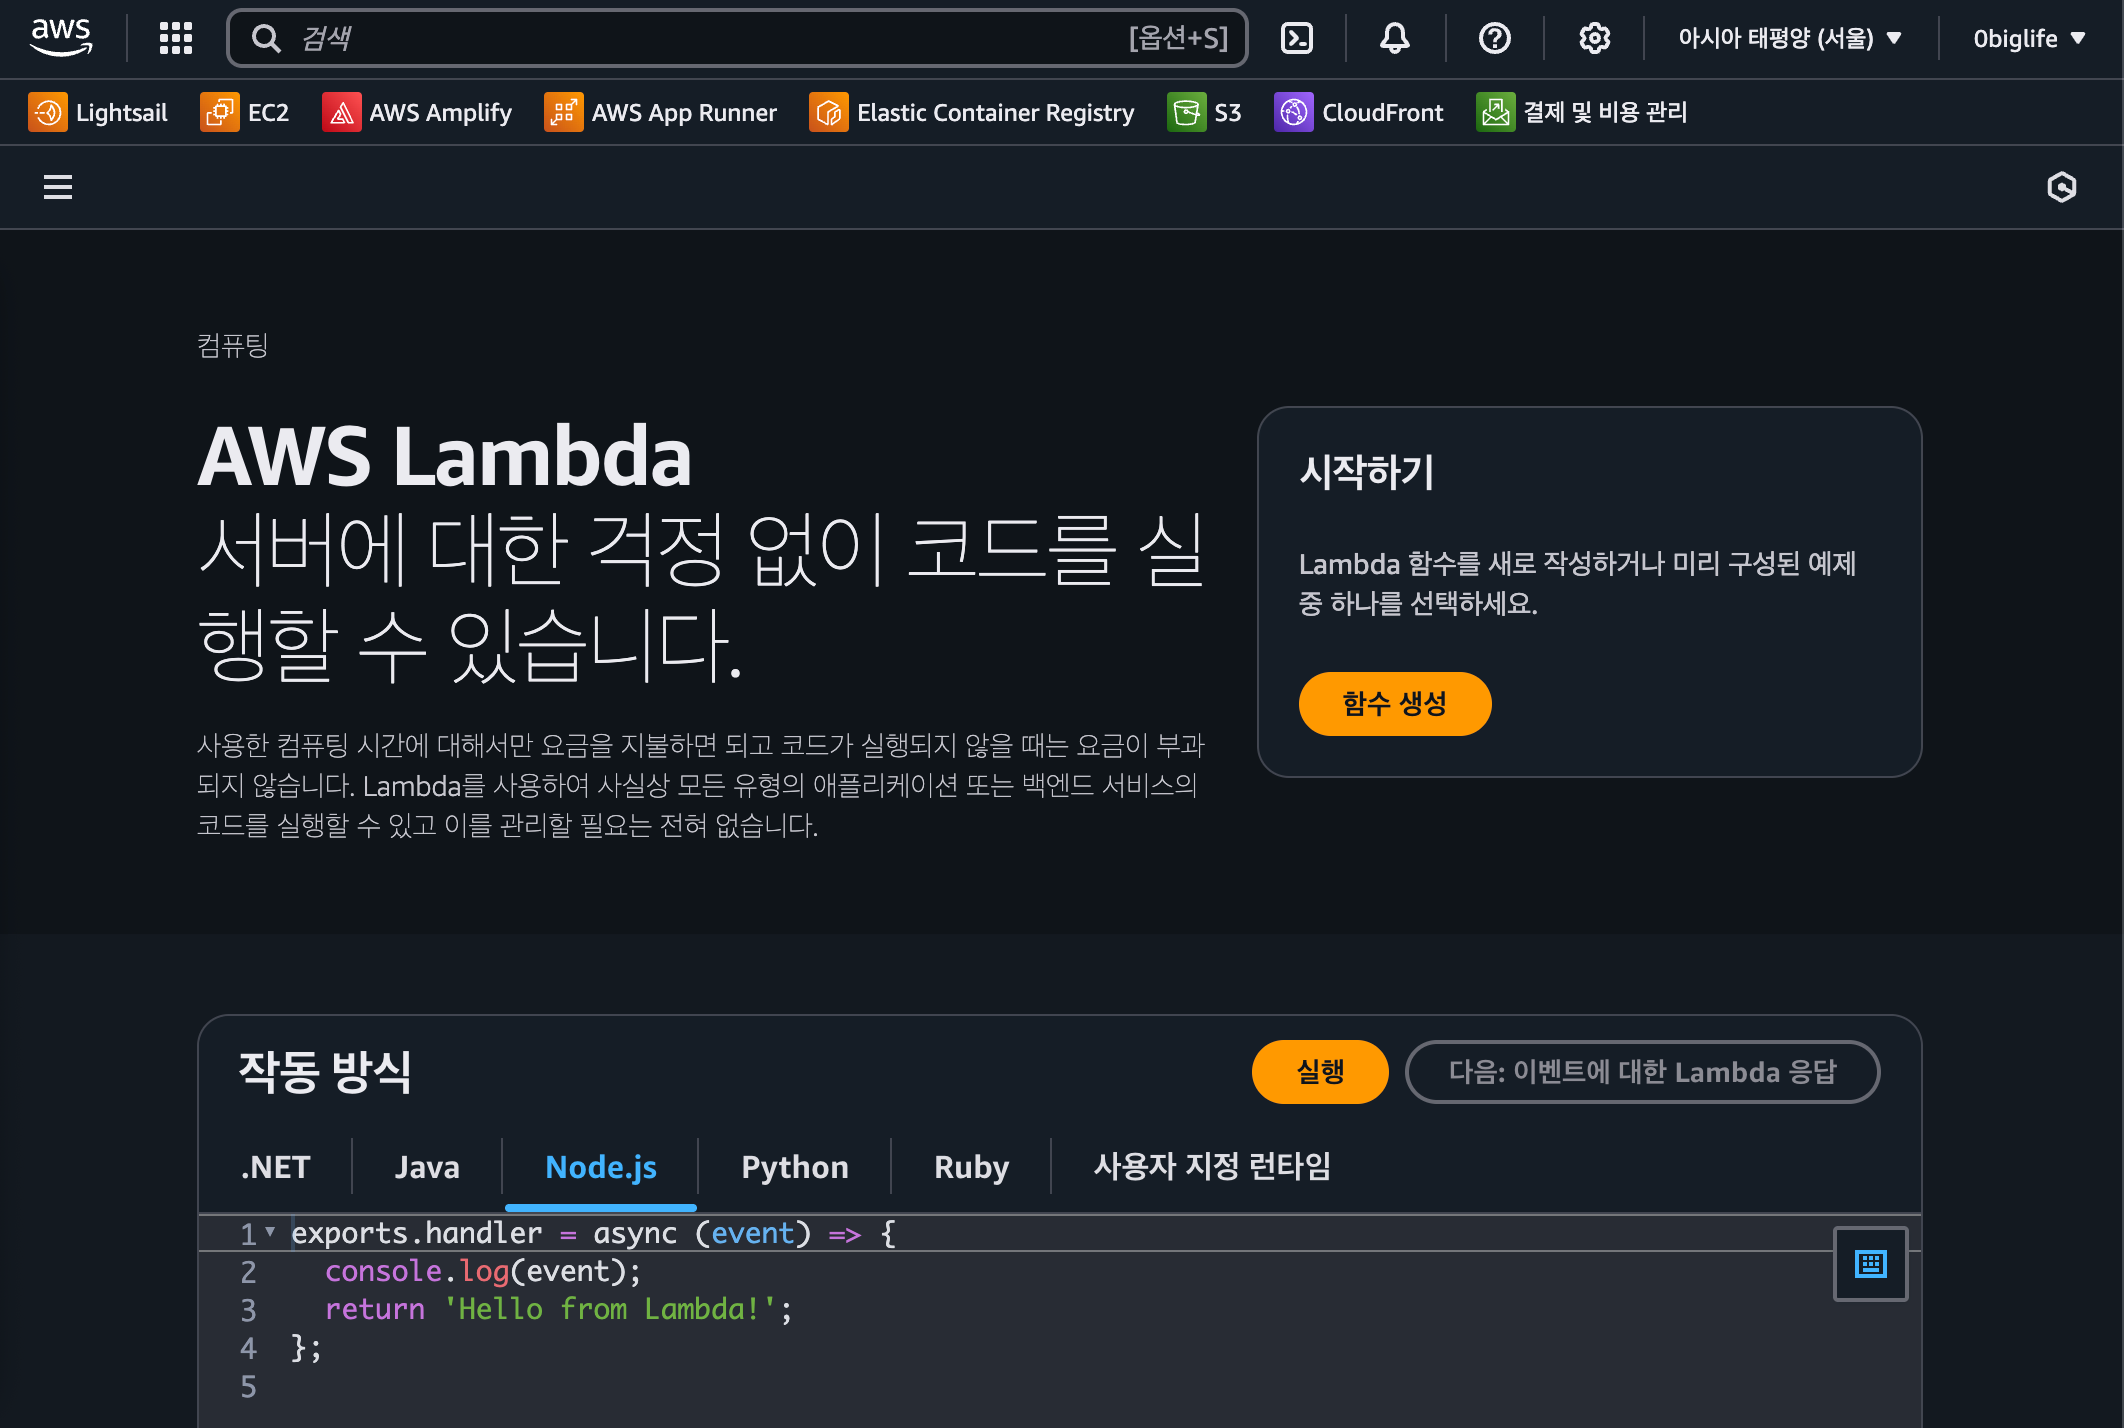Focus the 검색 search field

click(737, 38)
